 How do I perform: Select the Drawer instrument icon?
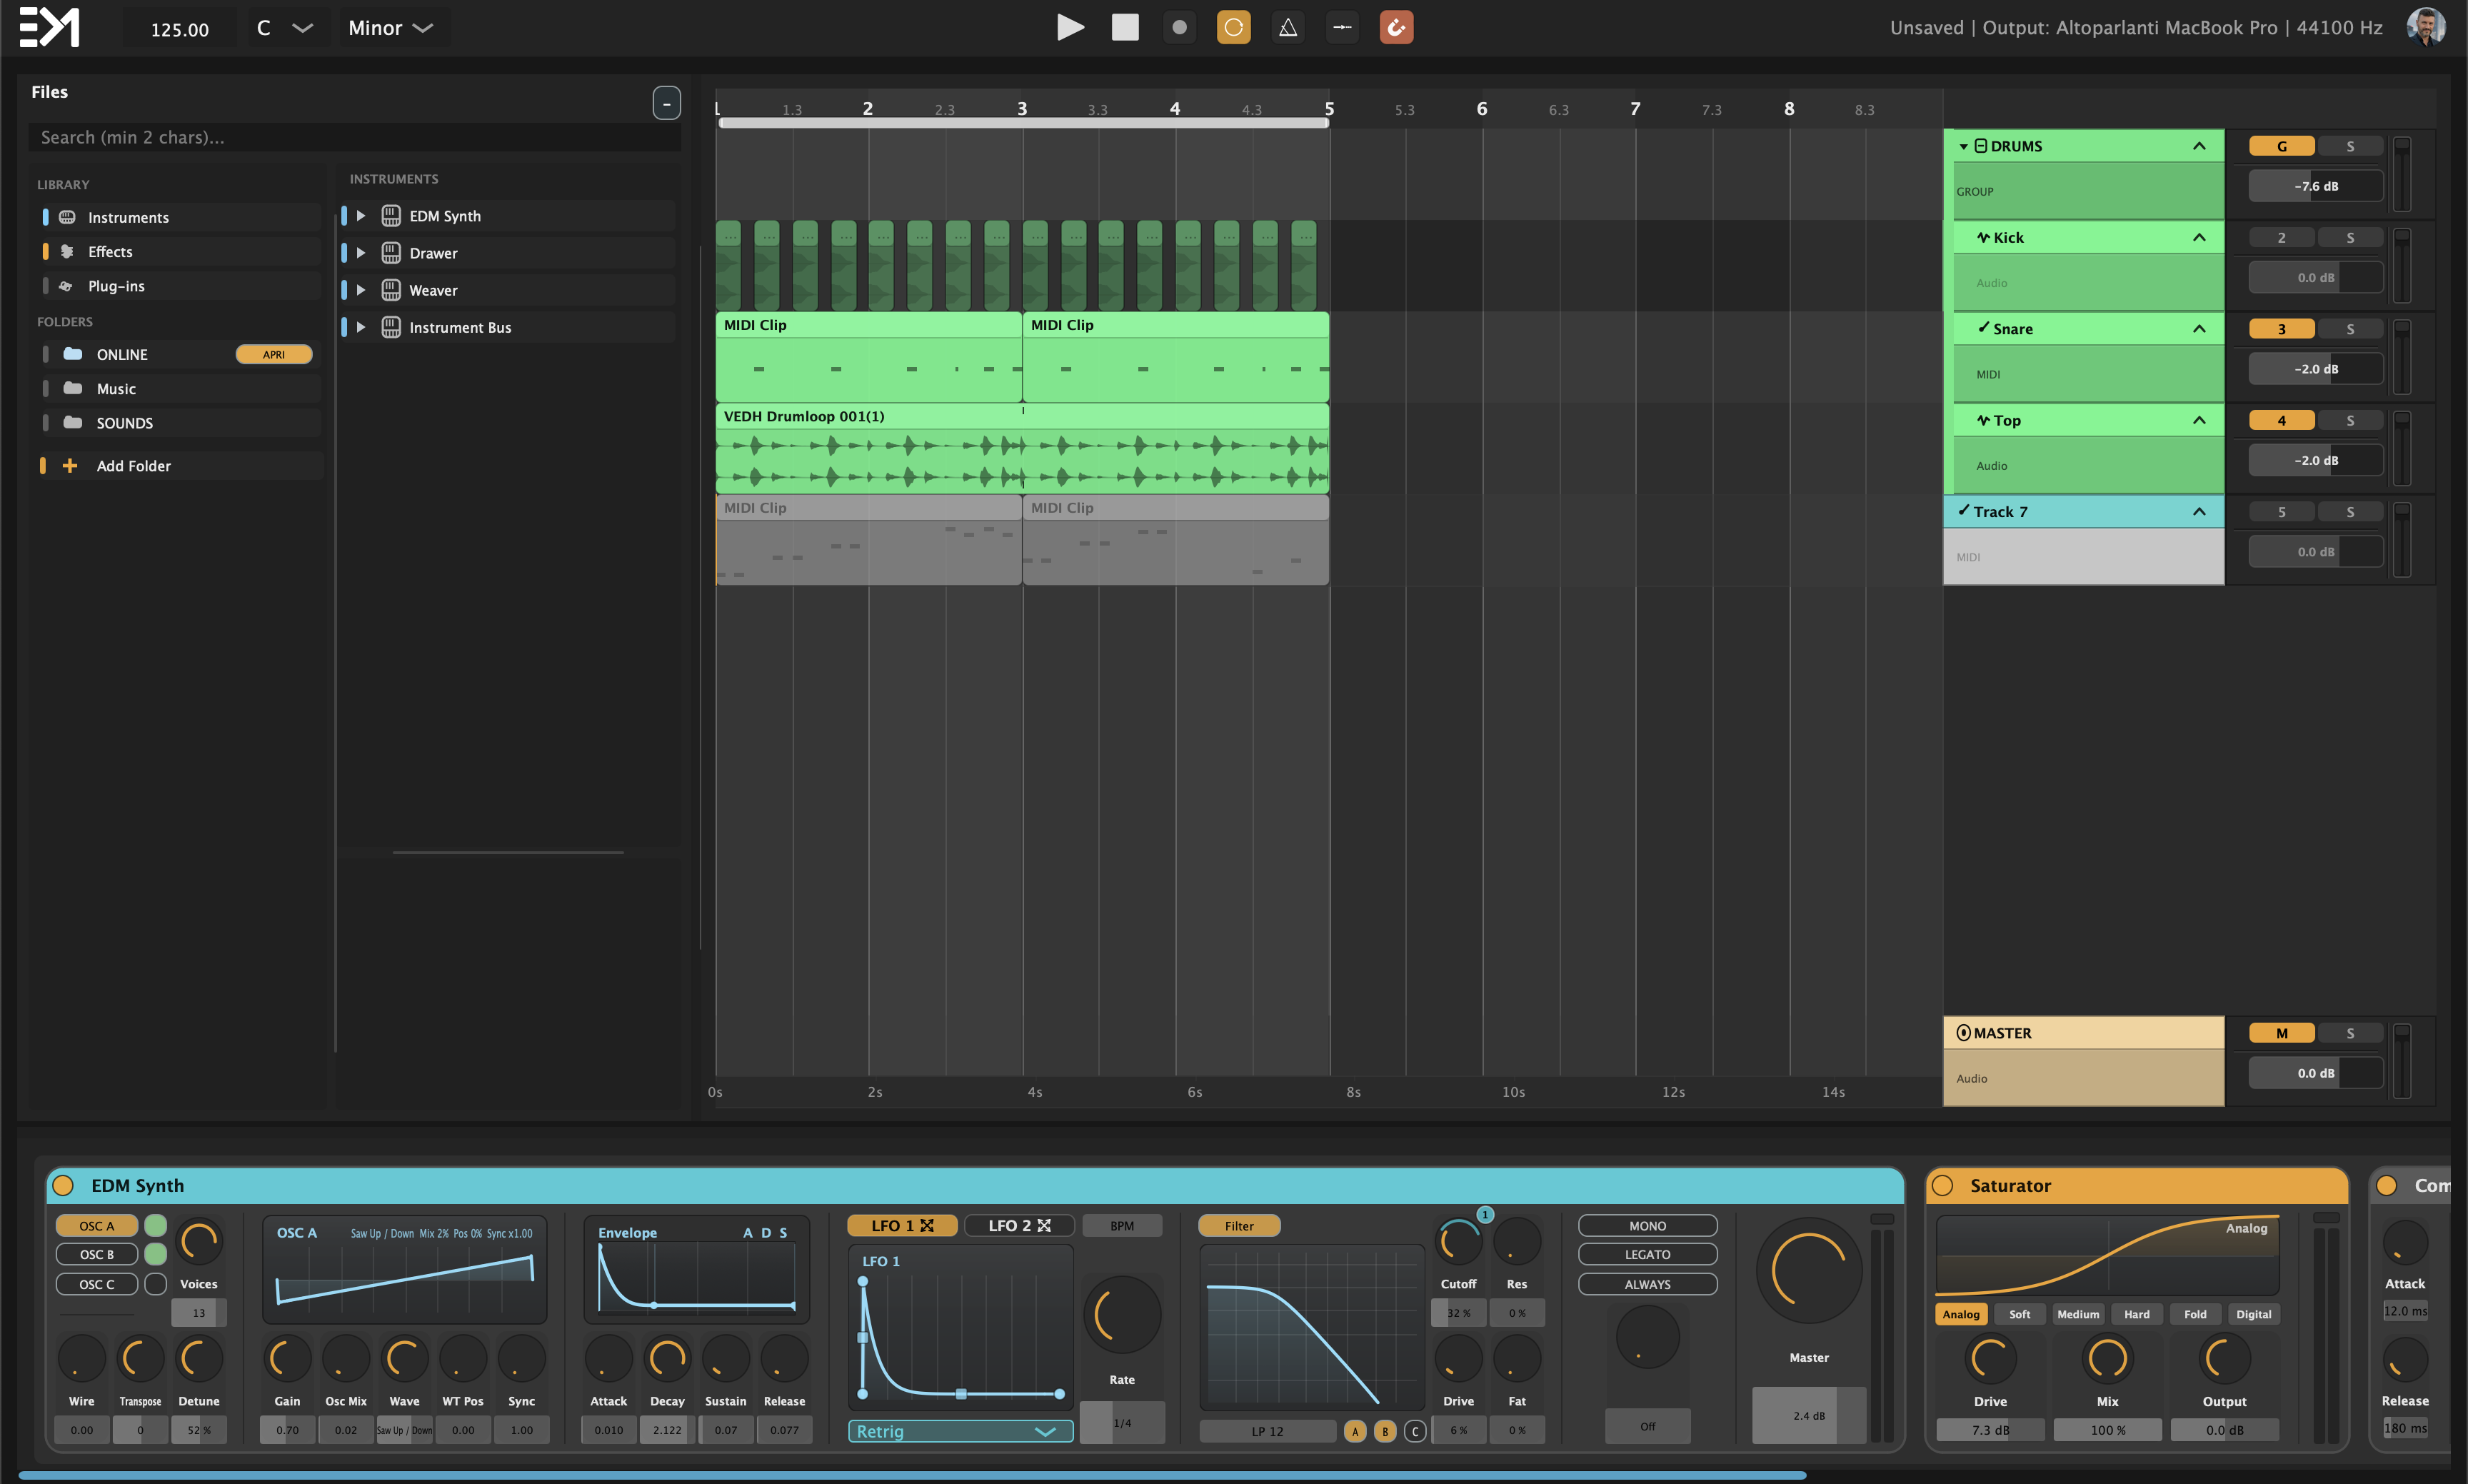point(391,253)
